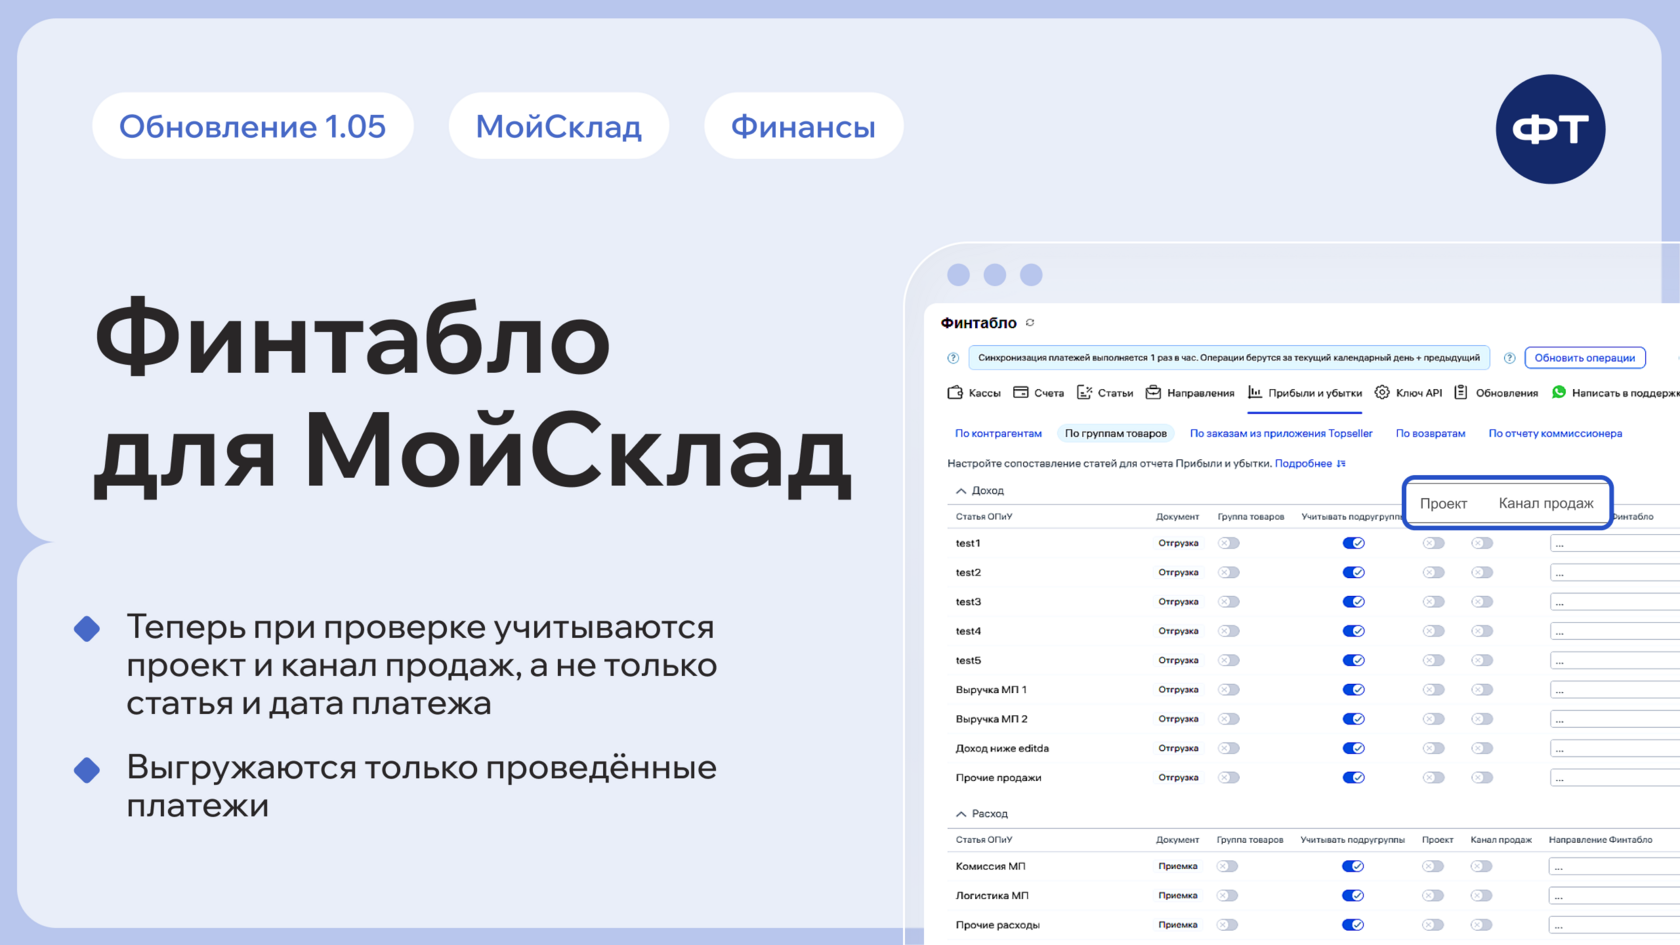Toggle Группа товаров for Прочие продажи

(1229, 778)
